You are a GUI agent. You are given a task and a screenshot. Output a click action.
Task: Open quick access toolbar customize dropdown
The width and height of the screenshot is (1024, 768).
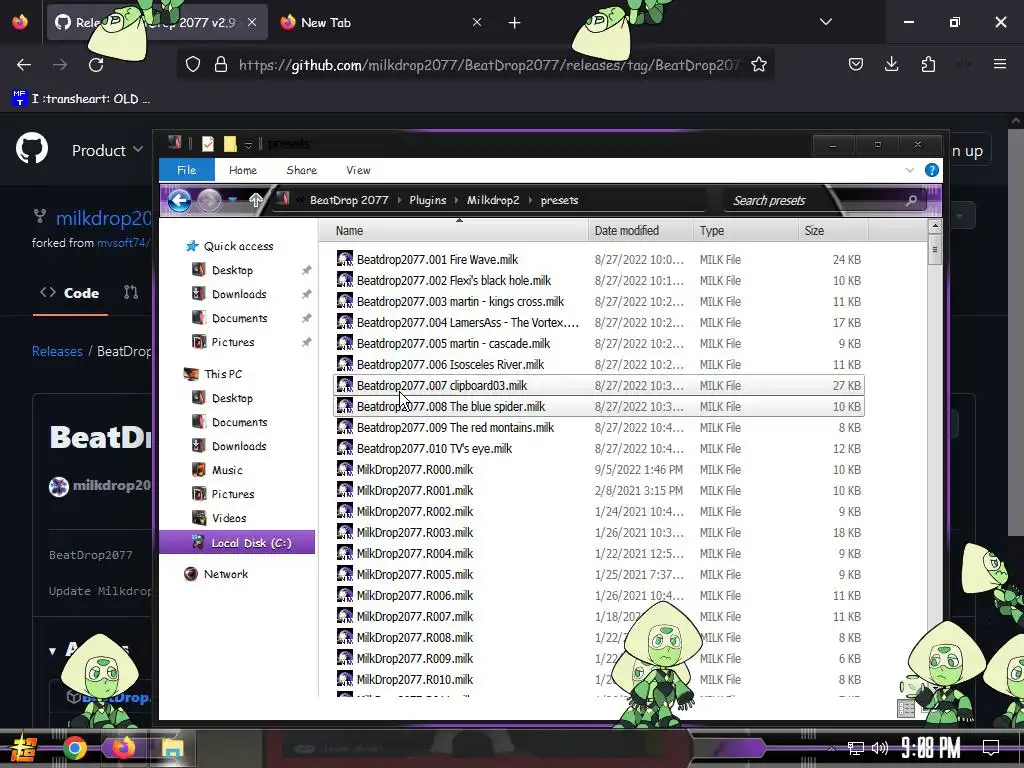248,144
